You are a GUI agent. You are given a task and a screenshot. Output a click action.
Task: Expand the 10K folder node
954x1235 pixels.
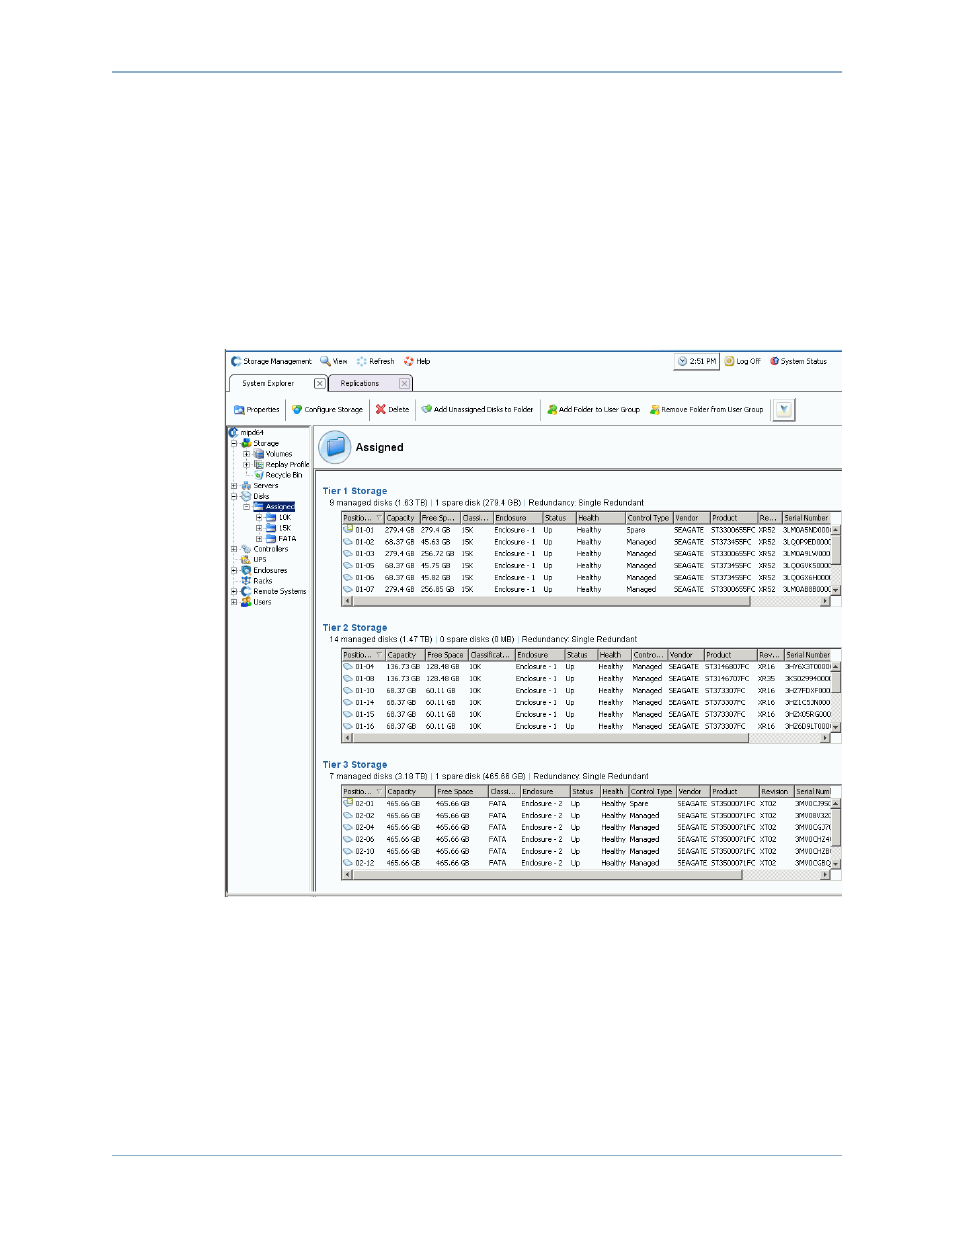[x=259, y=517]
